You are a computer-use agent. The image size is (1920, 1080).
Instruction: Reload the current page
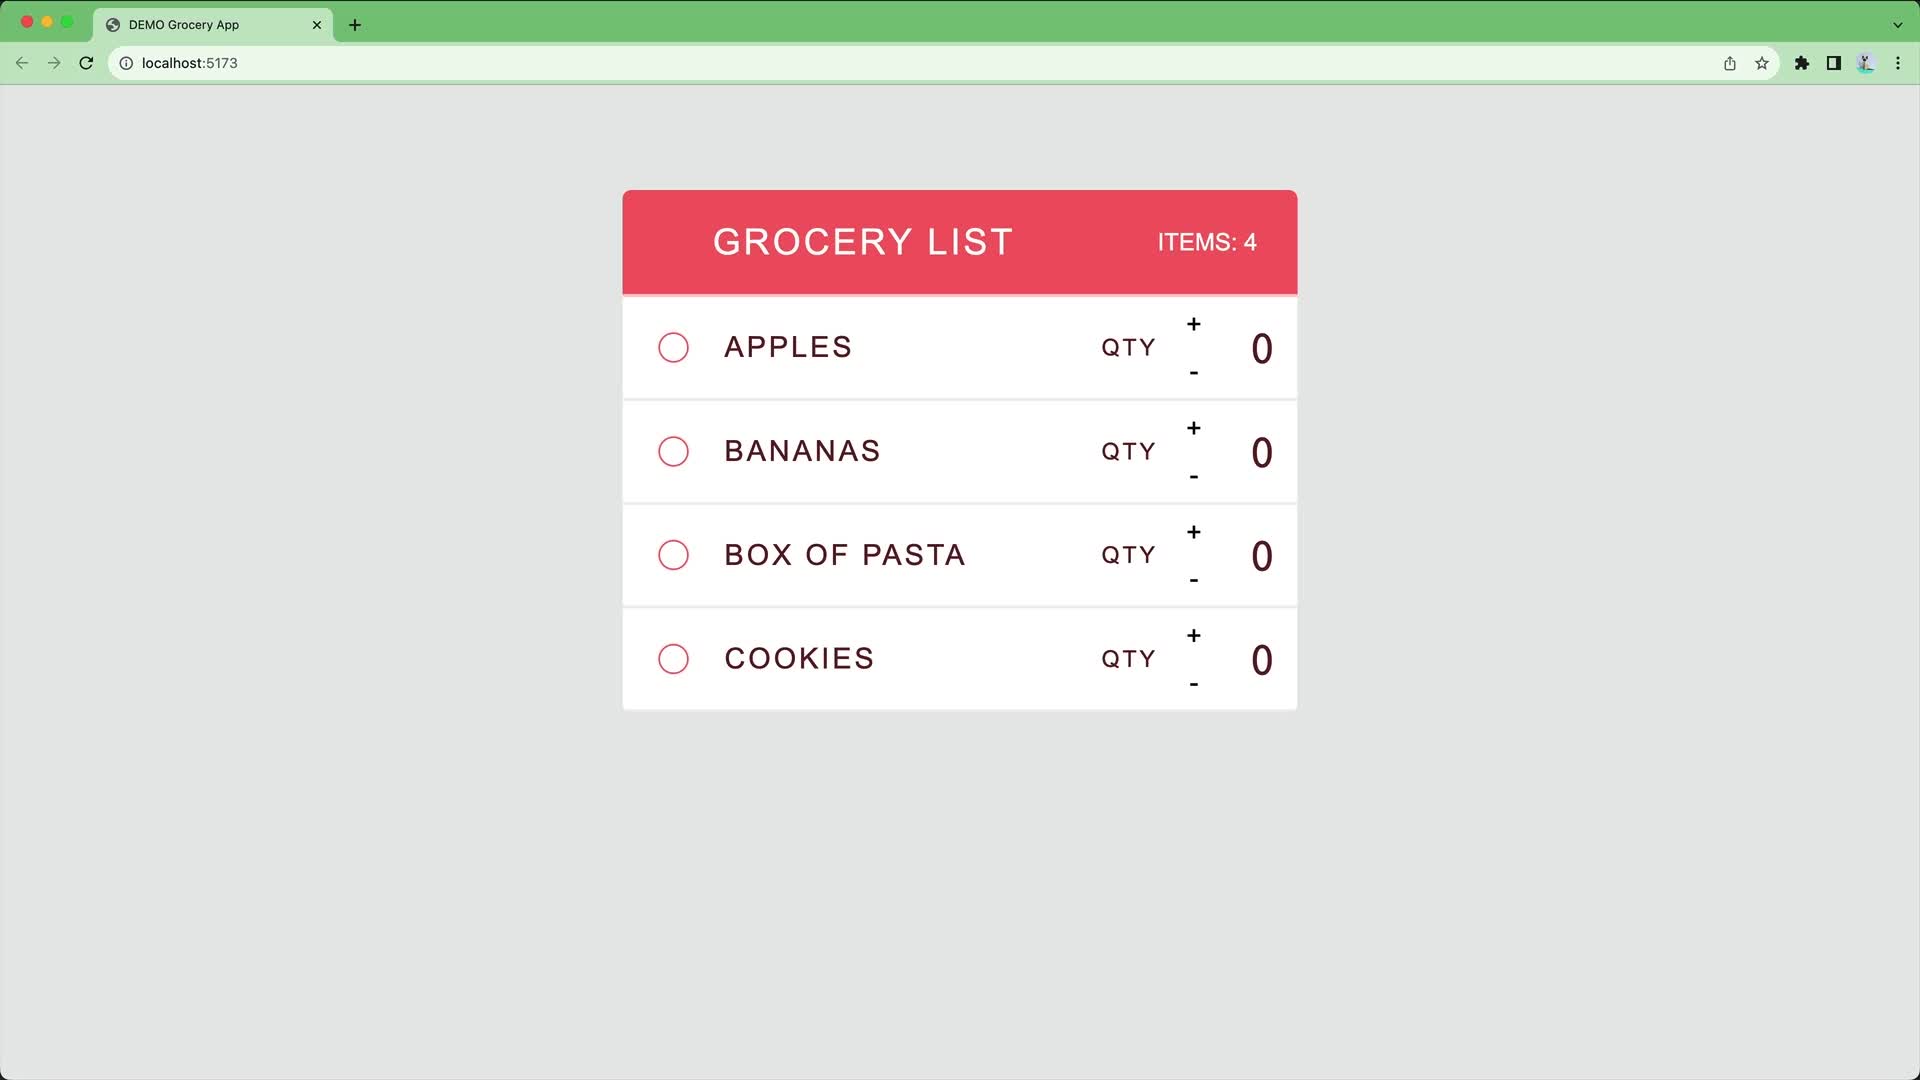click(x=86, y=63)
